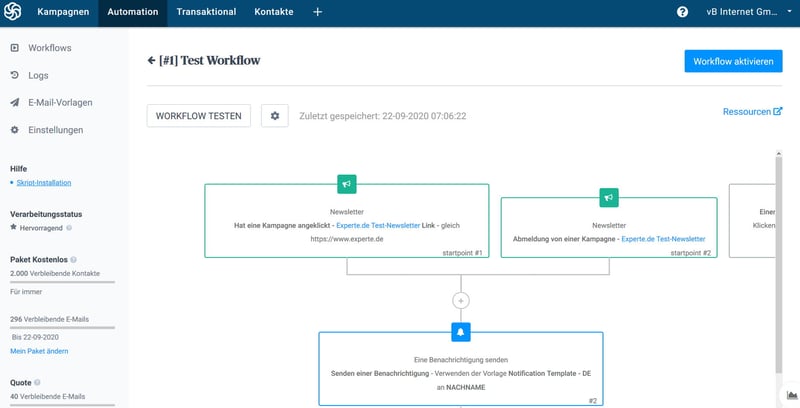Open Einstellungen in the sidebar
800x408 pixels.
pos(56,130)
